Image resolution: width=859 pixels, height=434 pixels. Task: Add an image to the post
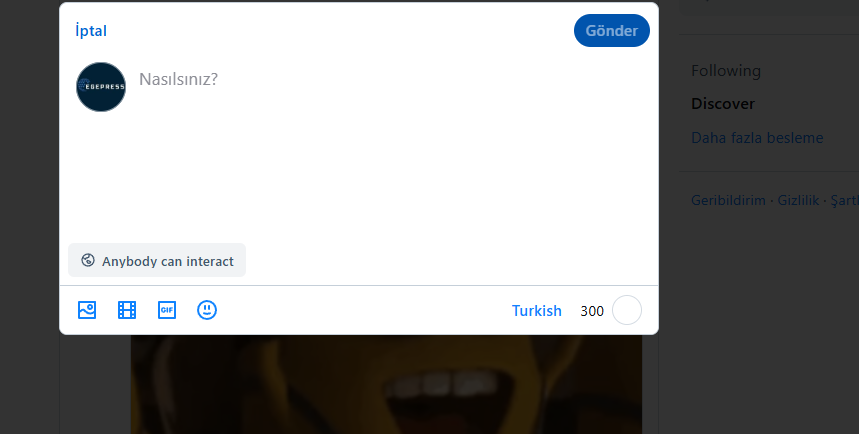(x=87, y=310)
